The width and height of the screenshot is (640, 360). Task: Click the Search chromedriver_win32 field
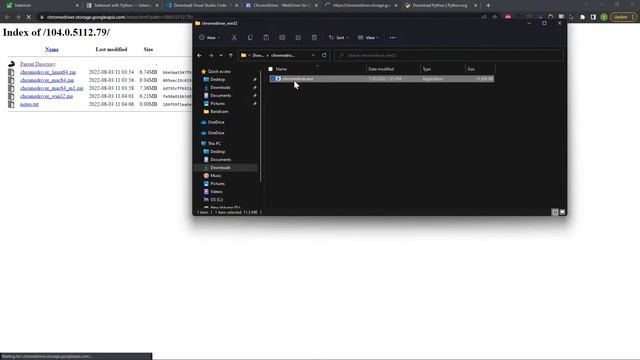point(449,56)
